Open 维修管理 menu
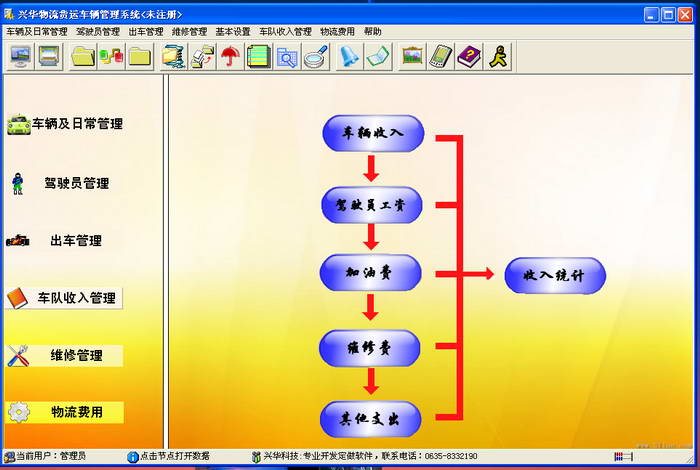The image size is (700, 470). tap(189, 32)
